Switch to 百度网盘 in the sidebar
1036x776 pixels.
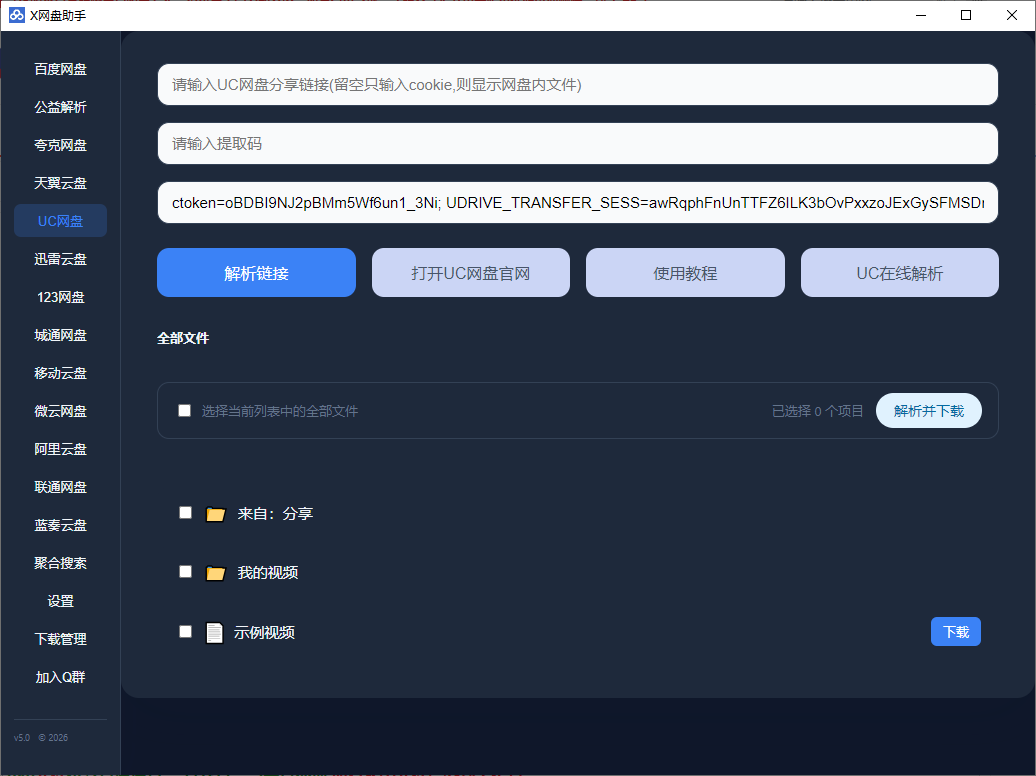(60, 69)
